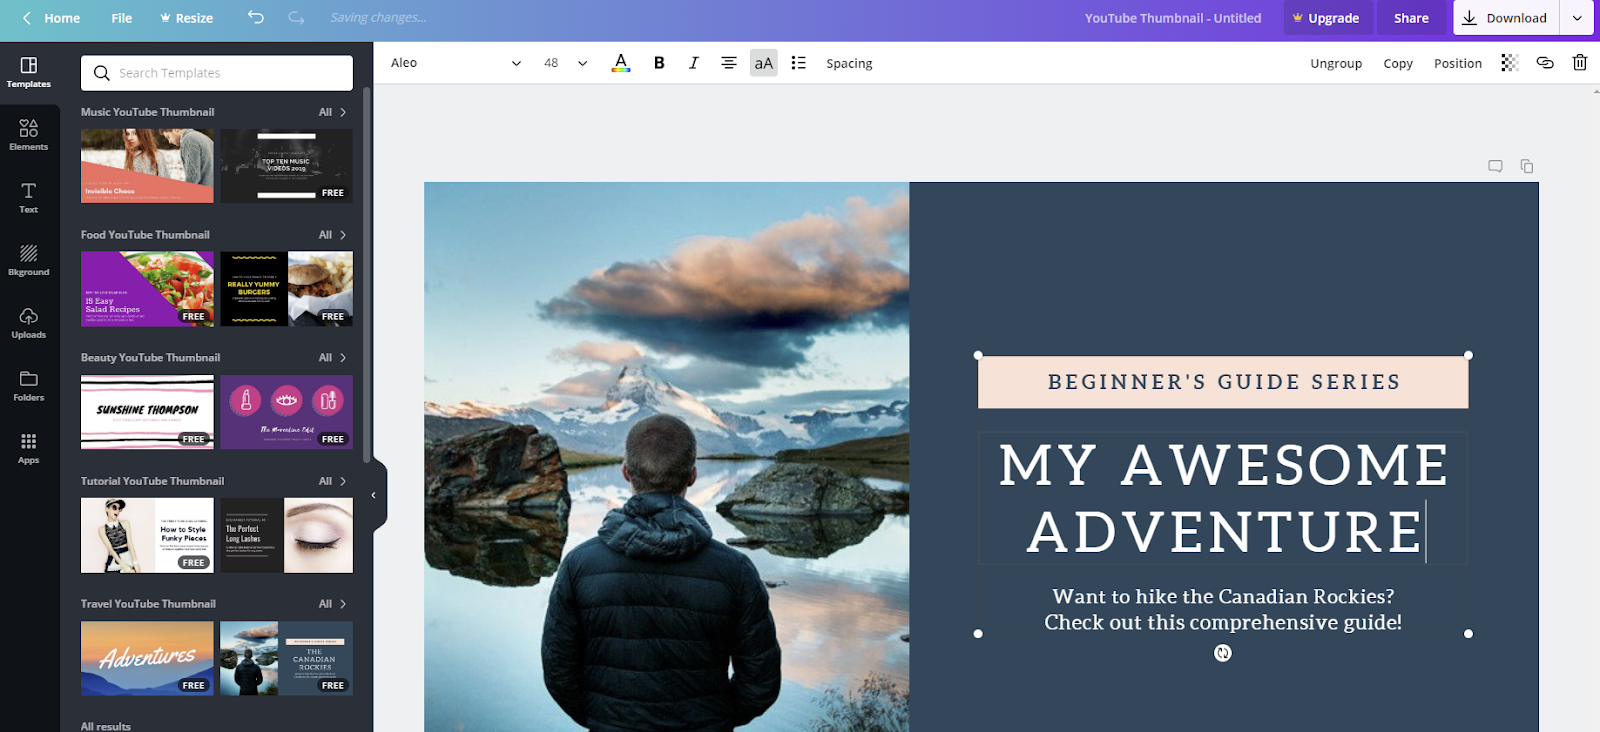The image size is (1600, 732).
Task: Copy the selected element
Action: pyautogui.click(x=1398, y=63)
